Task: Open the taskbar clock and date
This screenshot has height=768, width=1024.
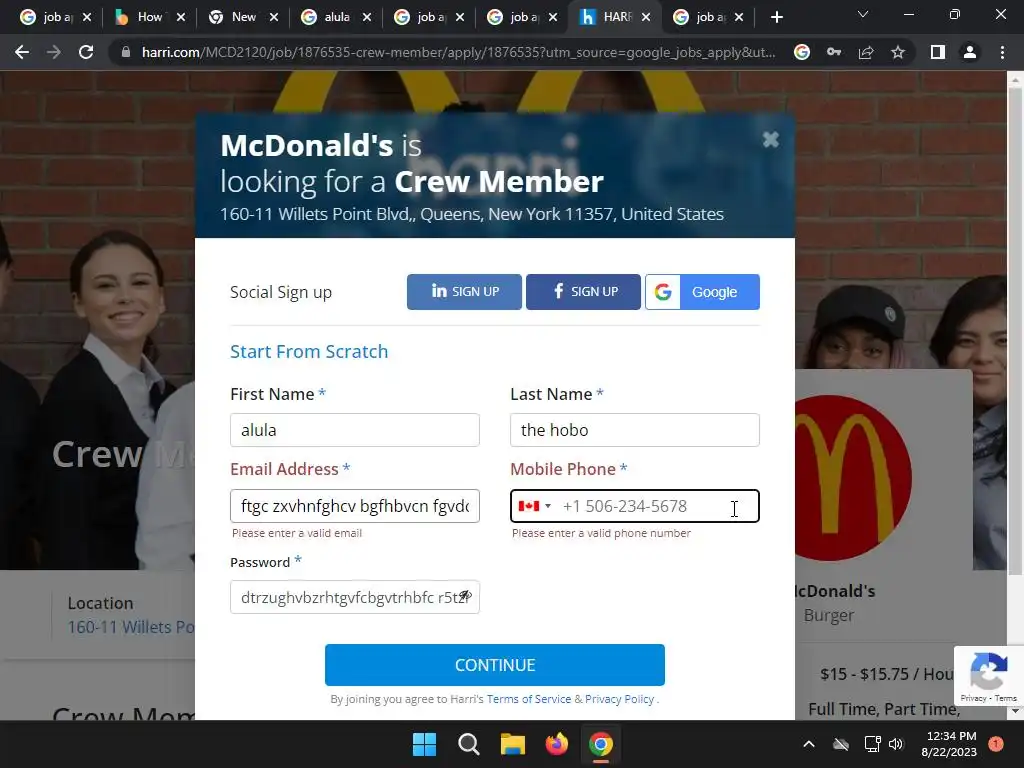Action: point(949,744)
